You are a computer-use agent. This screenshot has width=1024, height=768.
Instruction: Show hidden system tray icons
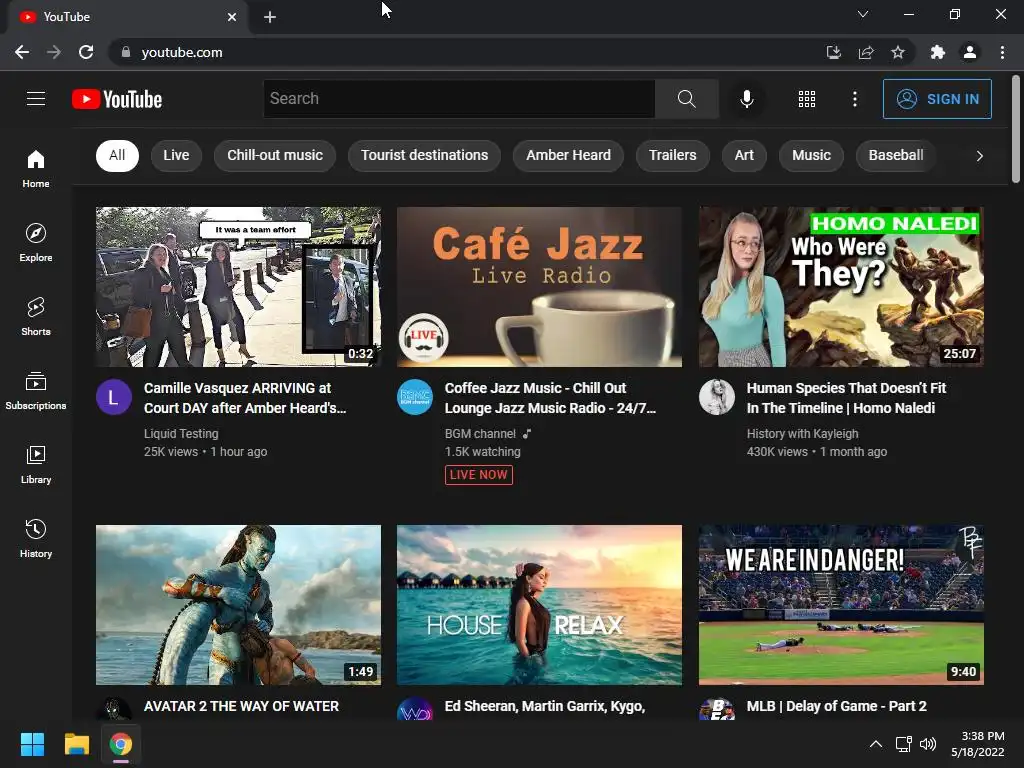(x=876, y=744)
